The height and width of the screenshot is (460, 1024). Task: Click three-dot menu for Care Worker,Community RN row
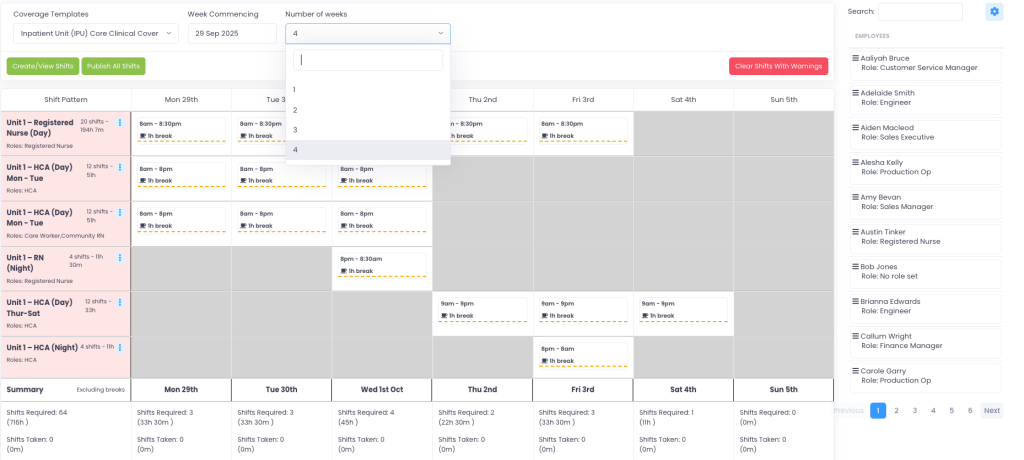pos(120,213)
